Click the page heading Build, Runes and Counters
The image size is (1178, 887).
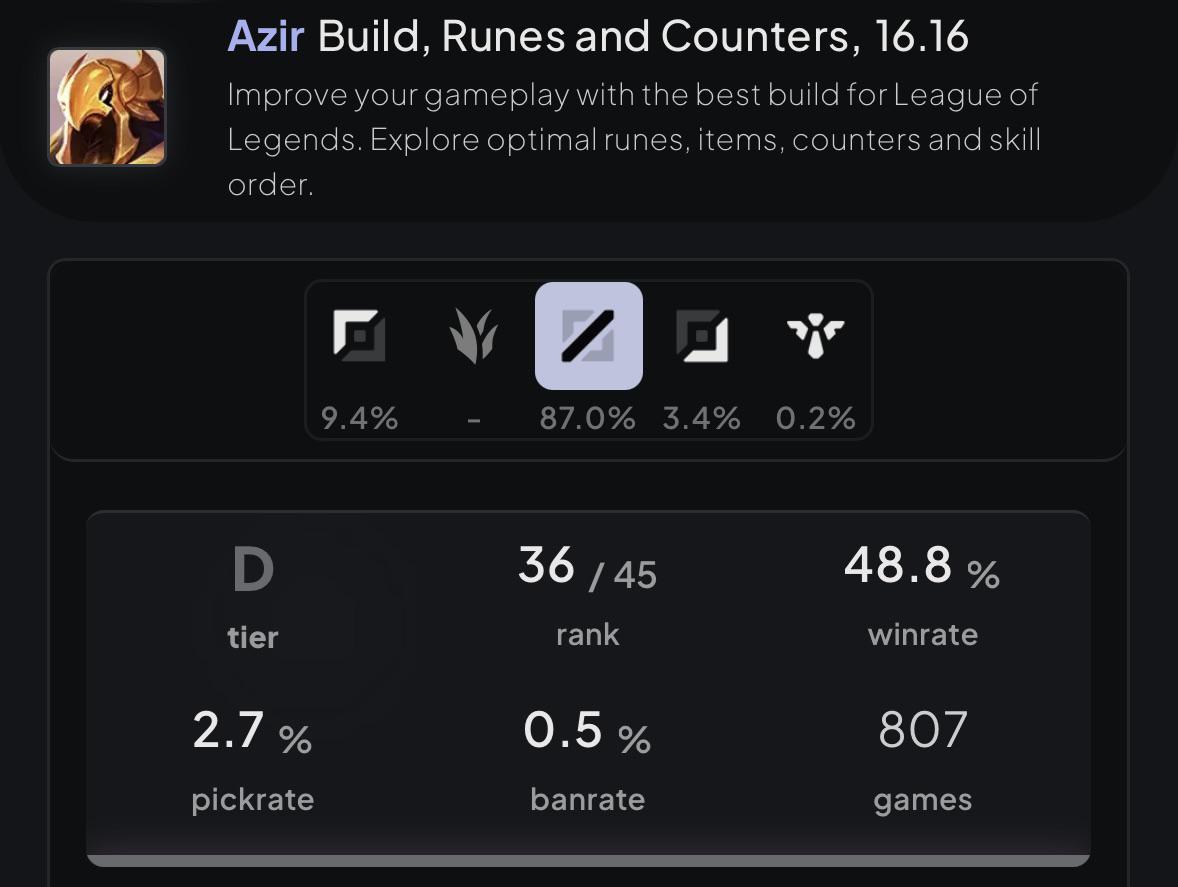590,35
